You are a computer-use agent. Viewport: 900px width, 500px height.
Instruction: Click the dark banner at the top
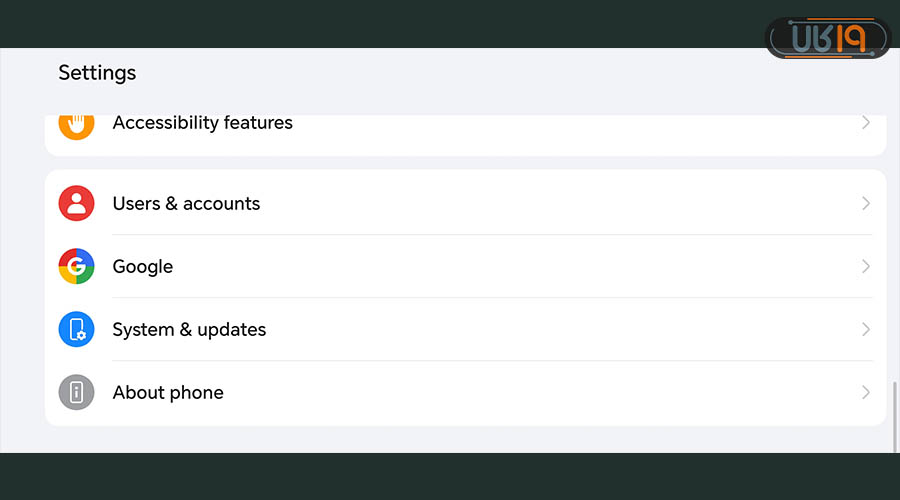click(x=400, y=22)
